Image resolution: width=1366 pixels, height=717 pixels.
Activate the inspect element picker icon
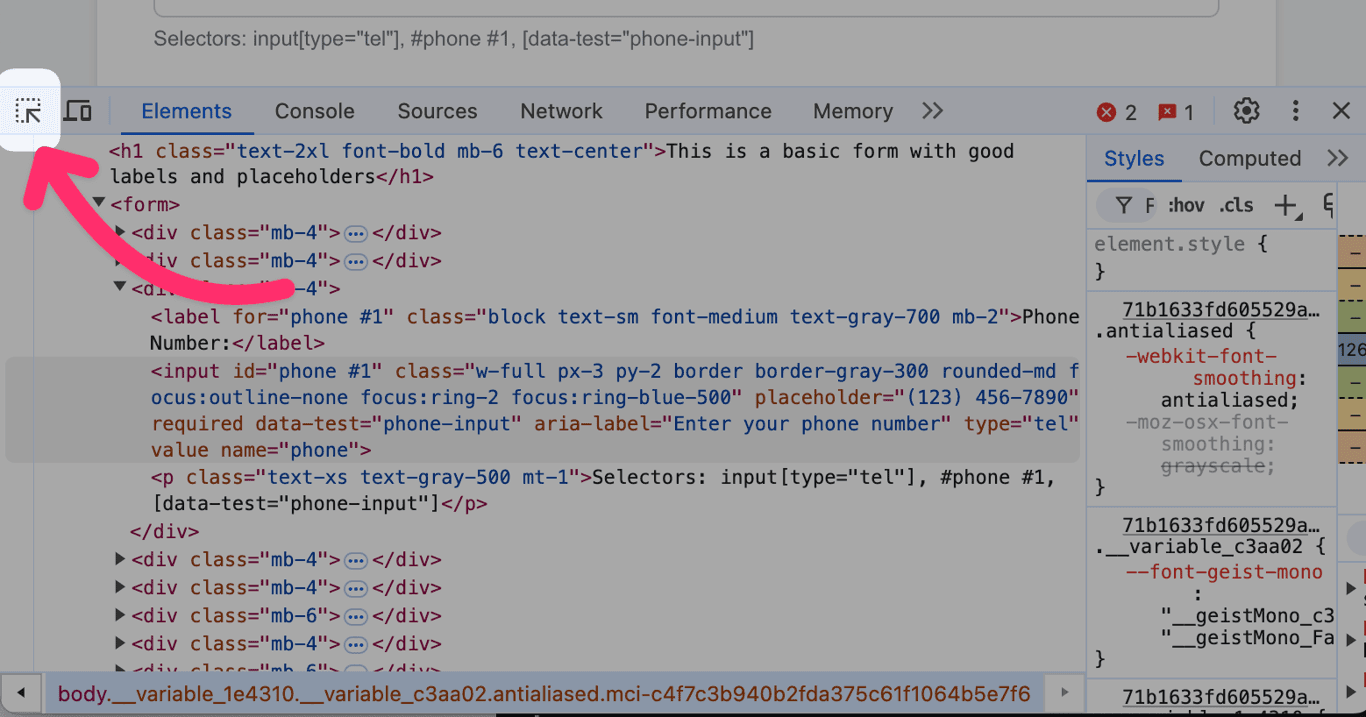(29, 111)
